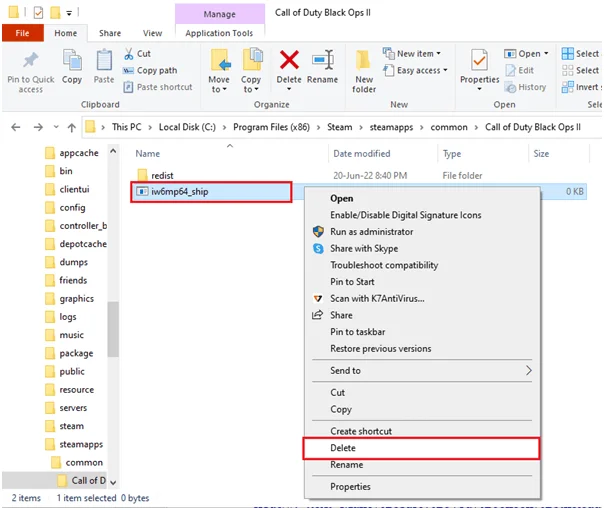Click Open at top of context menu
The height and width of the screenshot is (510, 604).
[x=421, y=199]
